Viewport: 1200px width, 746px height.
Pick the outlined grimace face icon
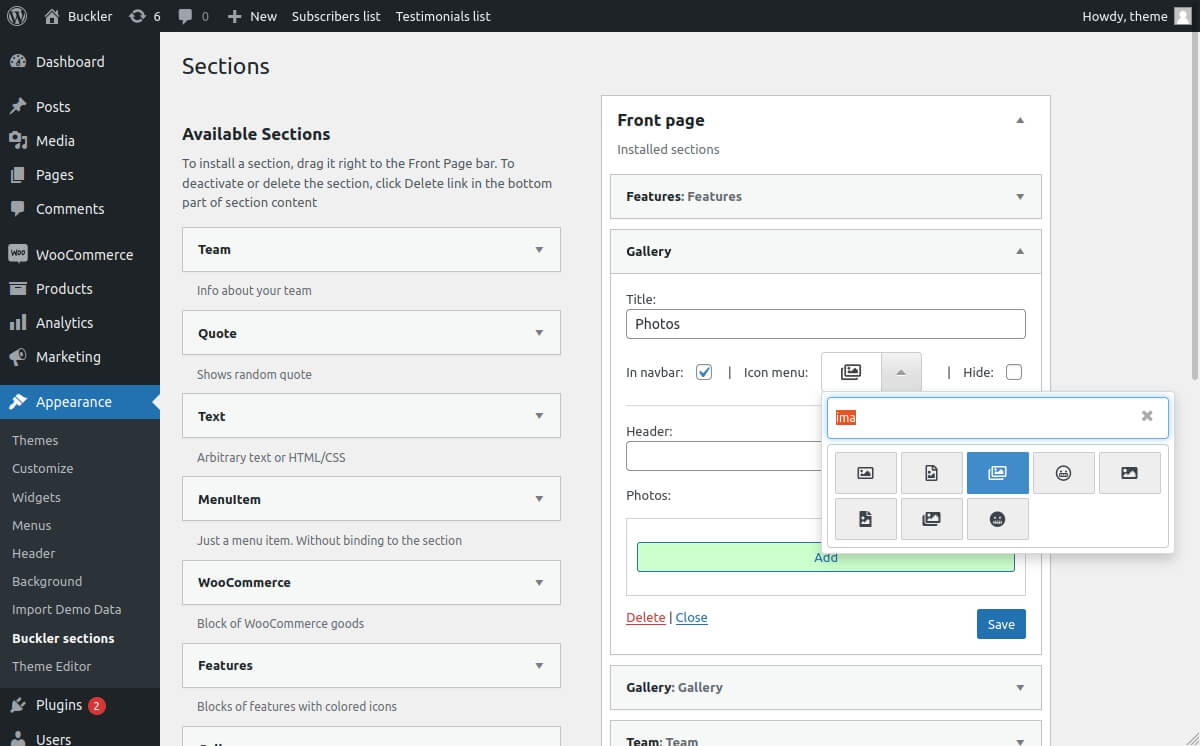(x=1063, y=473)
